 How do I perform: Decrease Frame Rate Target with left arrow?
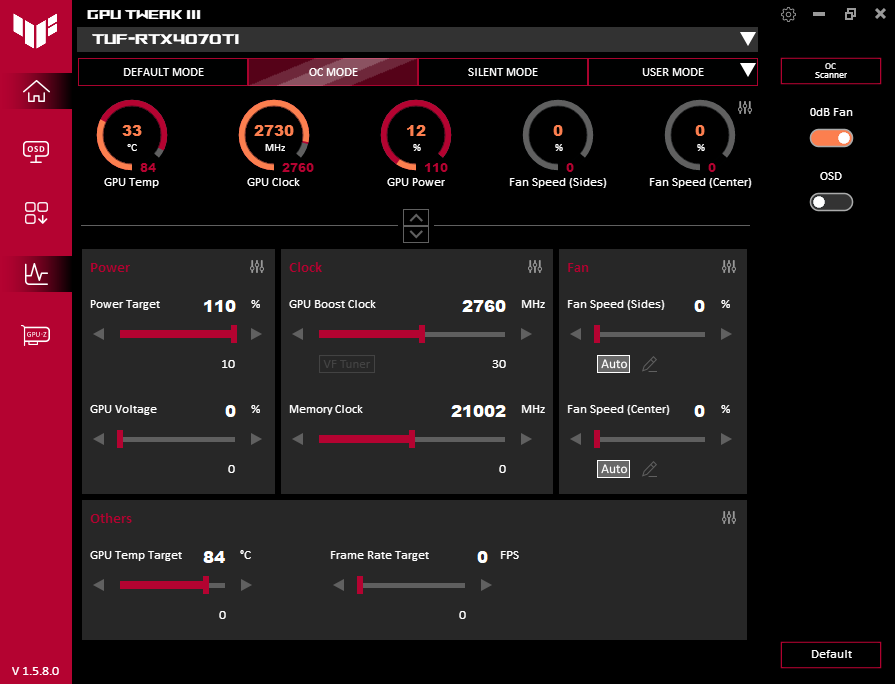click(x=338, y=585)
